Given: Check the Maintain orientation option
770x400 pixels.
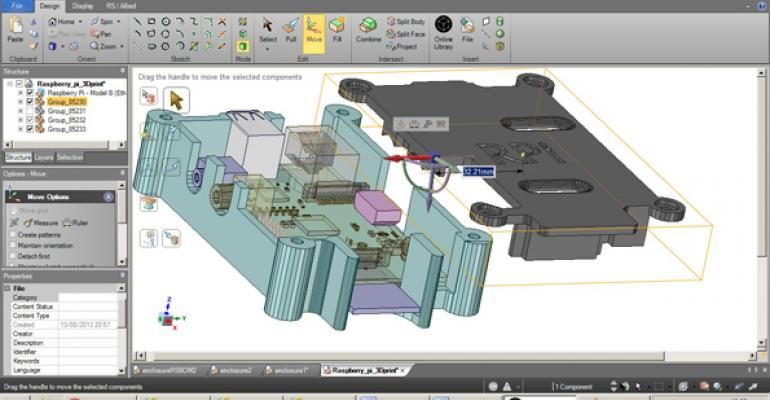Looking at the screenshot, I should point(12,243).
